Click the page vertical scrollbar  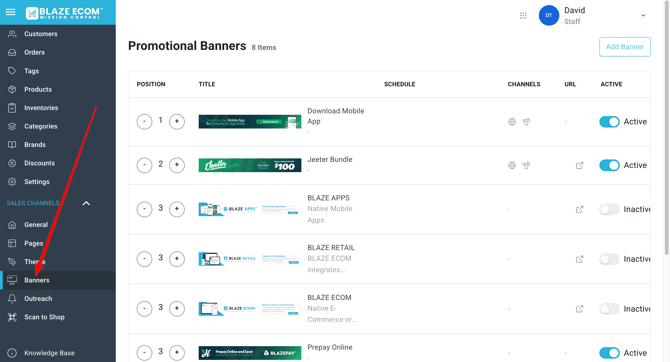point(667,128)
